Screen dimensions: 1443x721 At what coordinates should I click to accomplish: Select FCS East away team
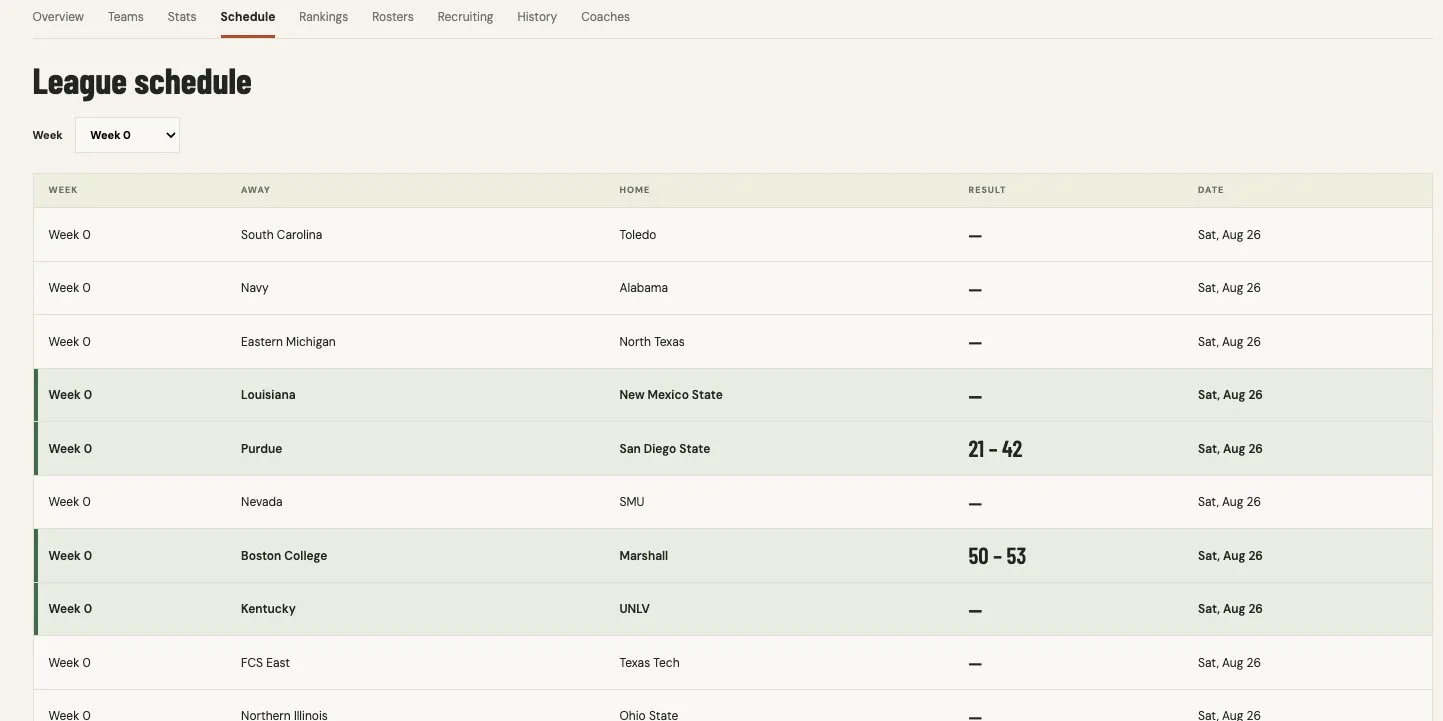[265, 663]
